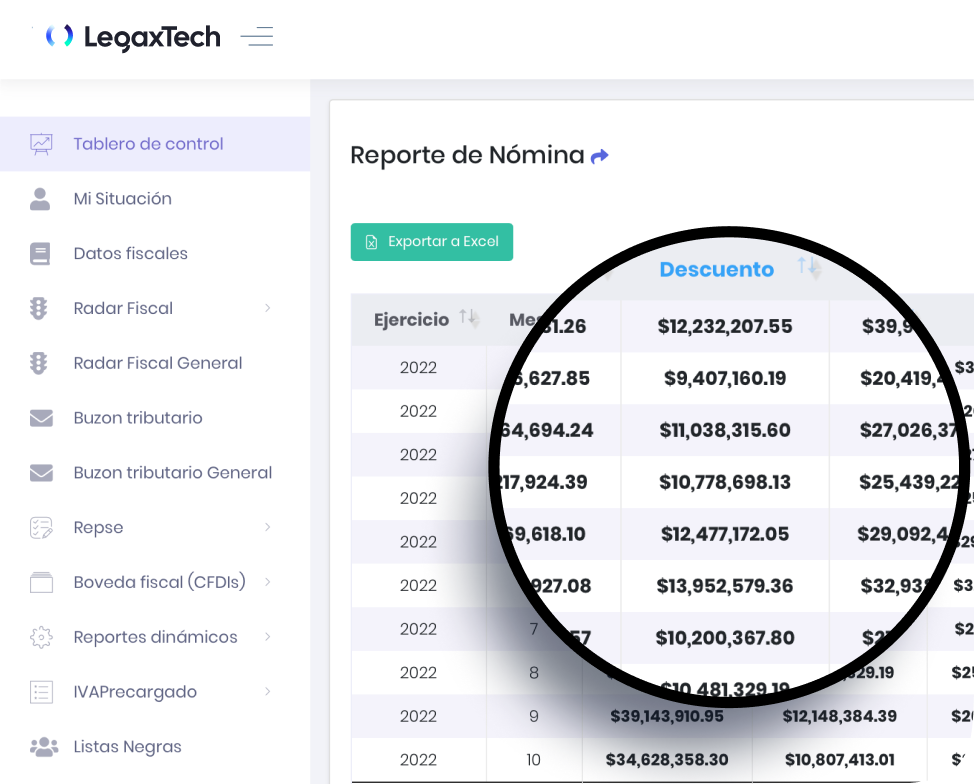Viewport: 974px width, 784px height.
Task: Click the Tablero de control chart icon
Action: 41,144
